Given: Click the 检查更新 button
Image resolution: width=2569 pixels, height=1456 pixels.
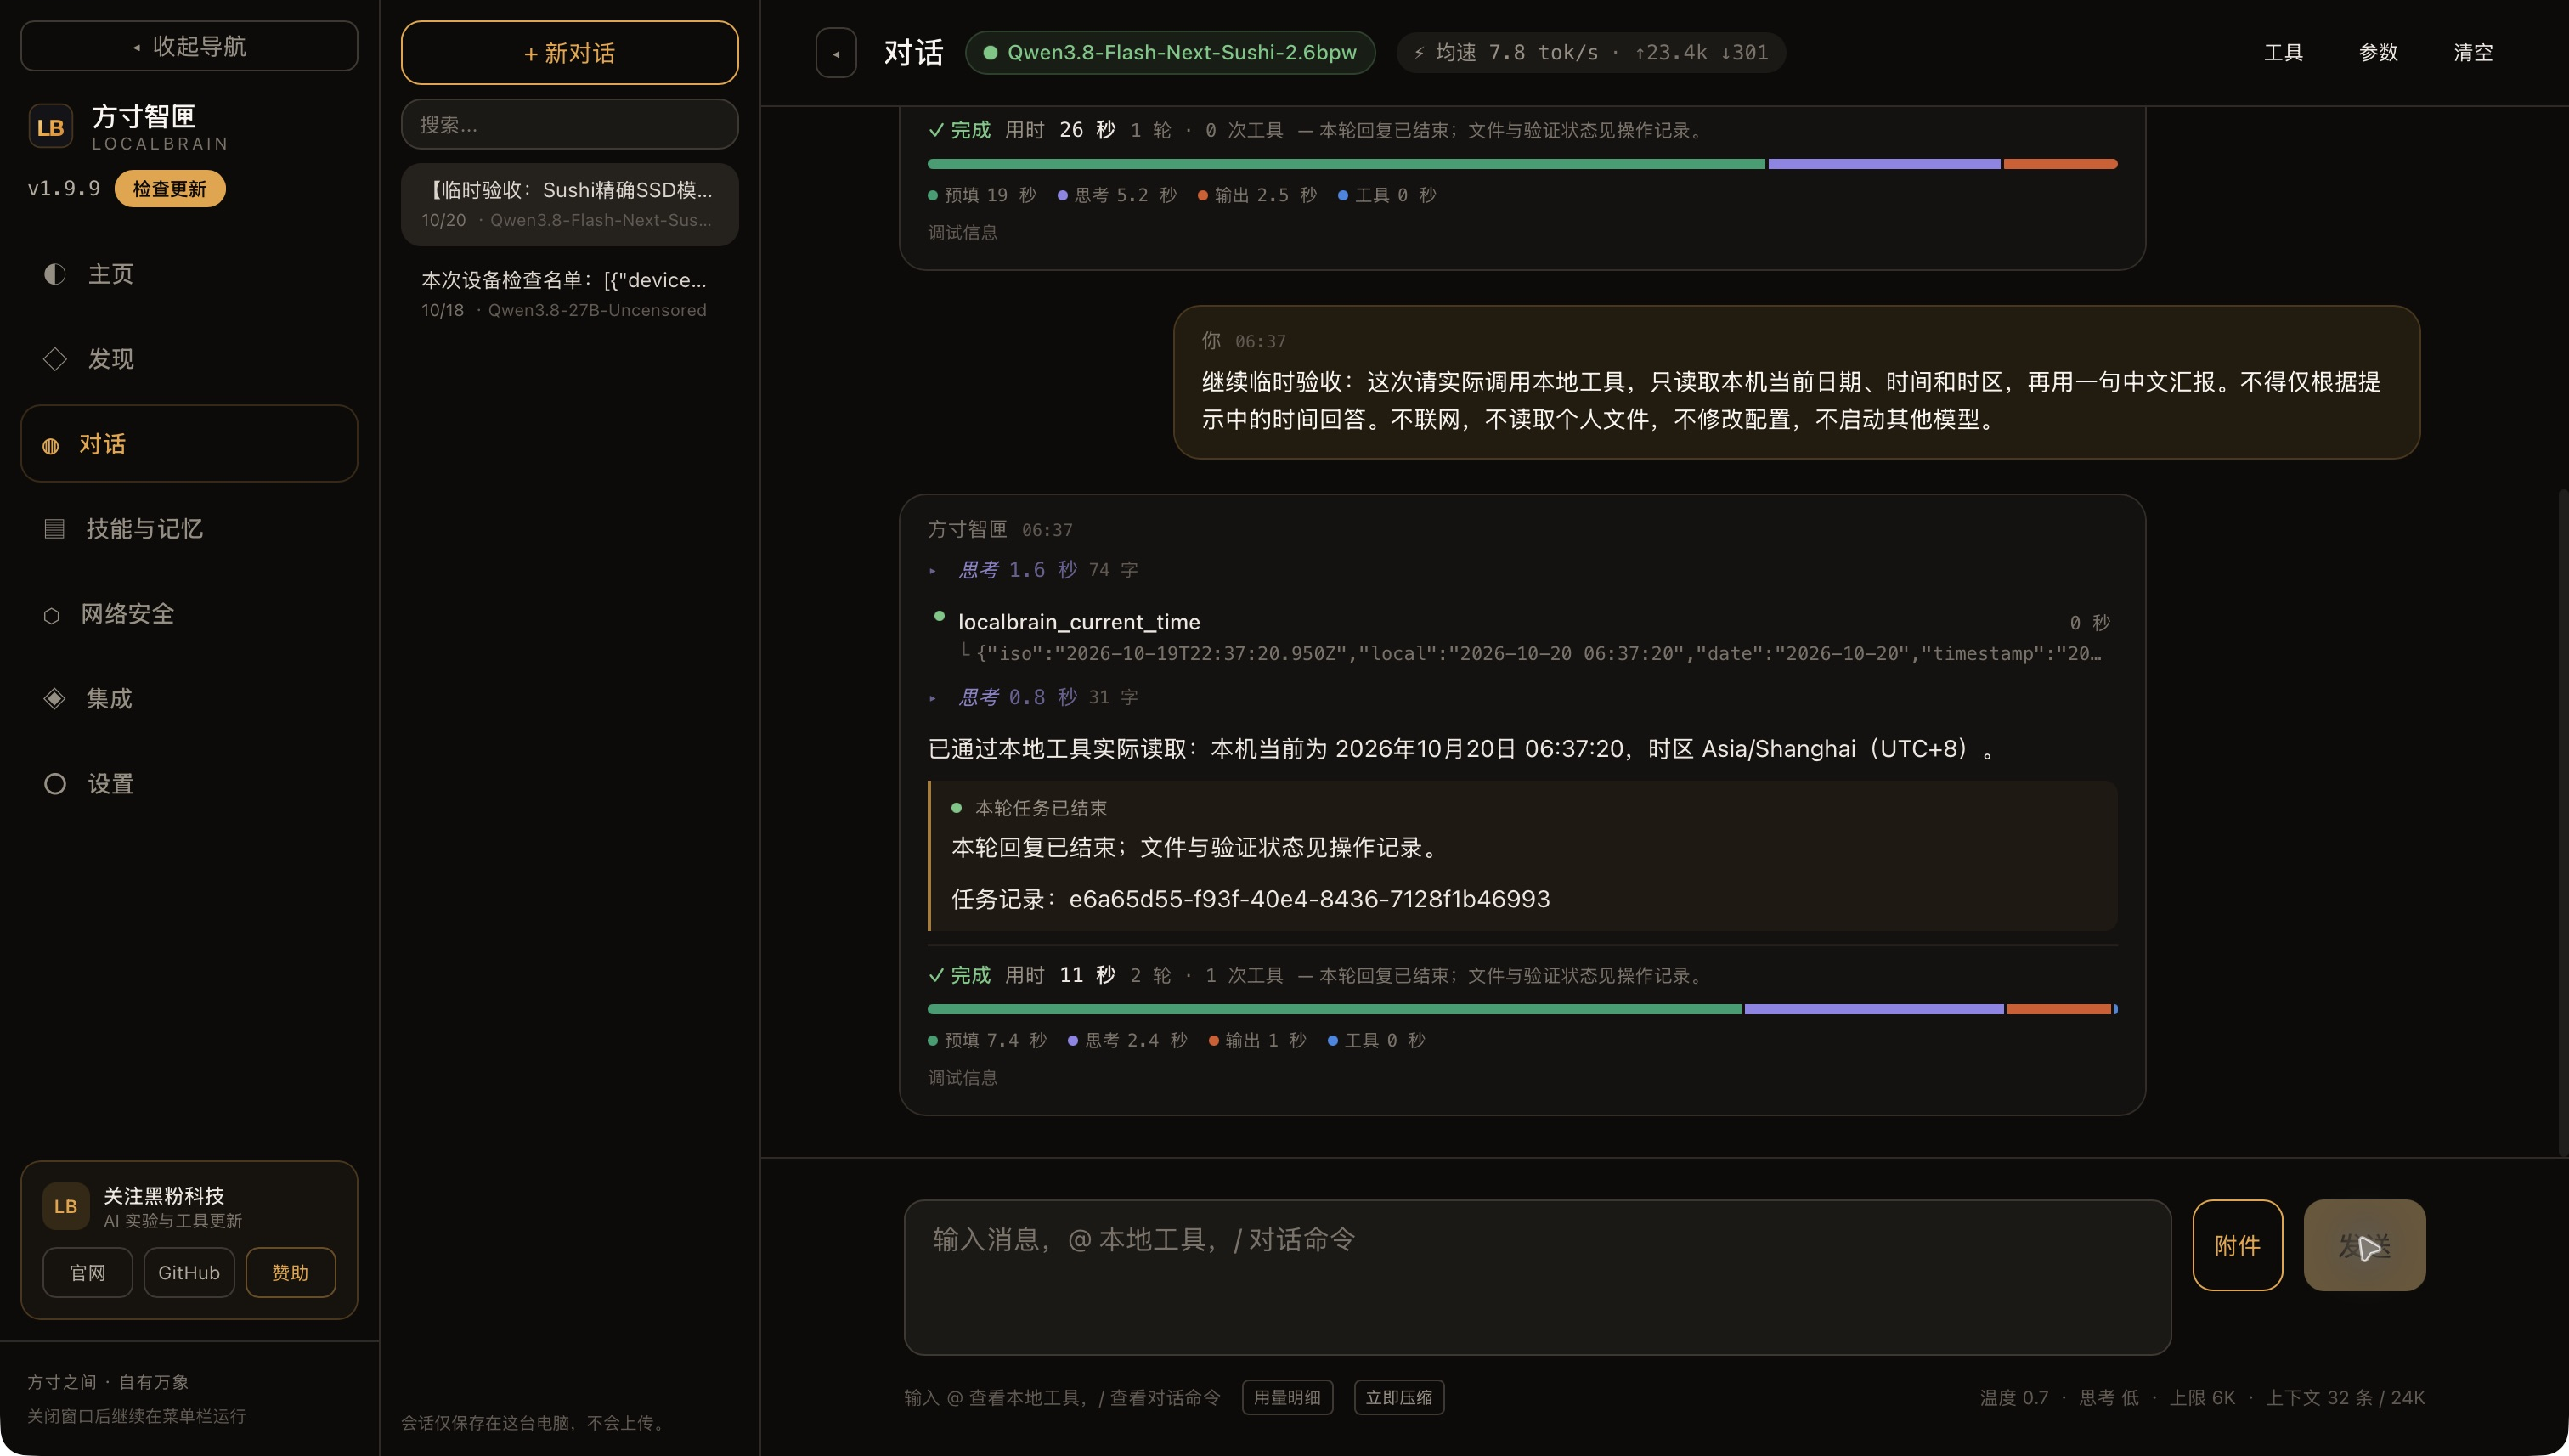Looking at the screenshot, I should [x=170, y=189].
